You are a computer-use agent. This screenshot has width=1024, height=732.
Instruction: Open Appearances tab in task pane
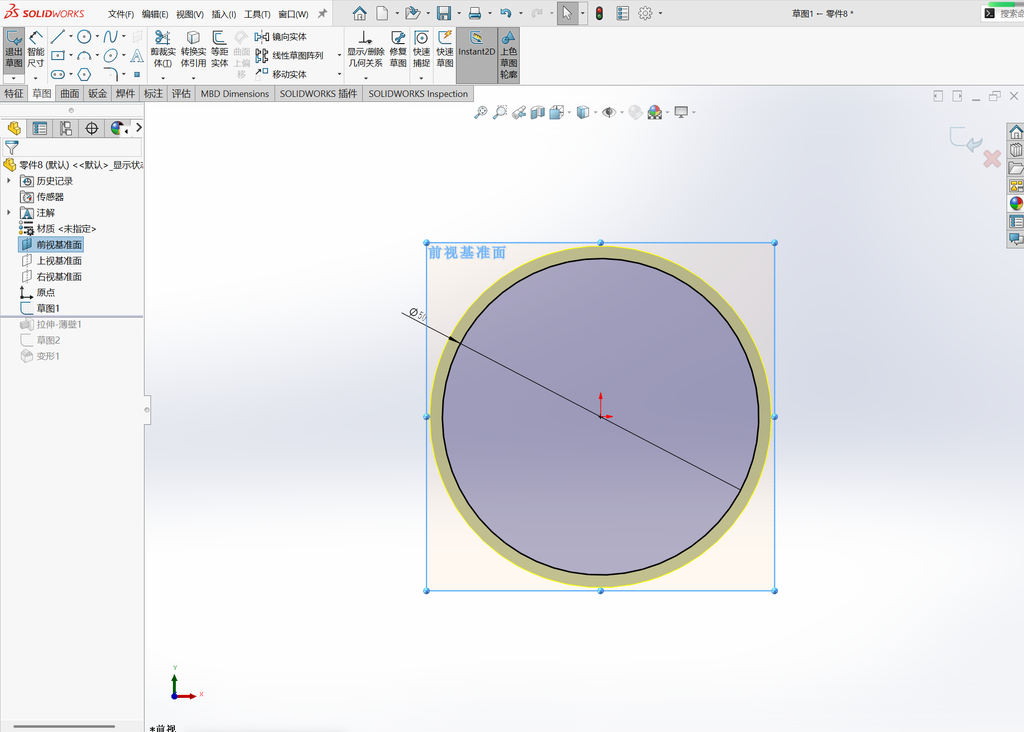point(1016,204)
